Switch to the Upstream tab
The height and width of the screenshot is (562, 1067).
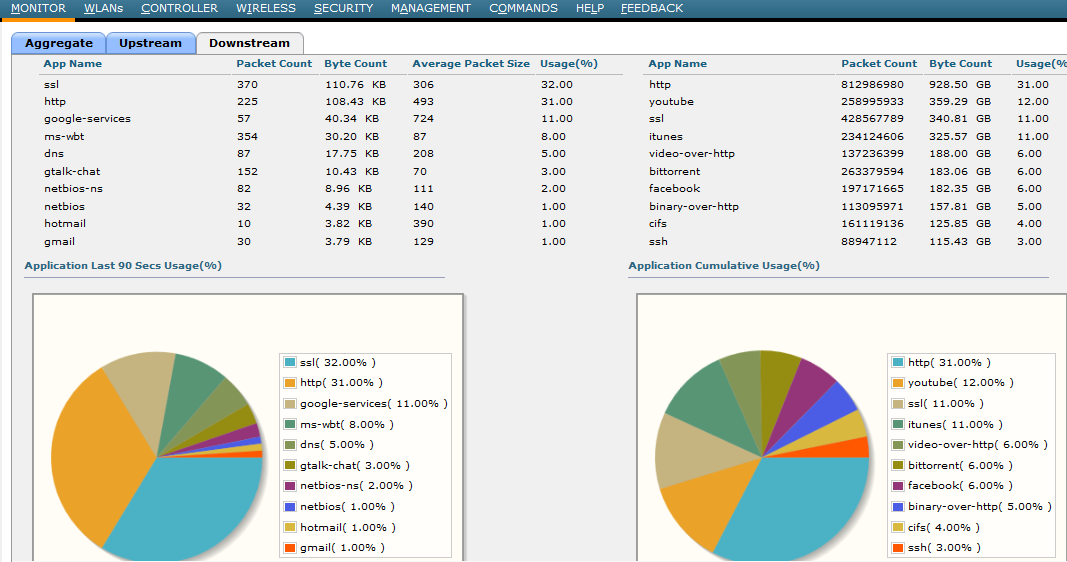point(150,43)
